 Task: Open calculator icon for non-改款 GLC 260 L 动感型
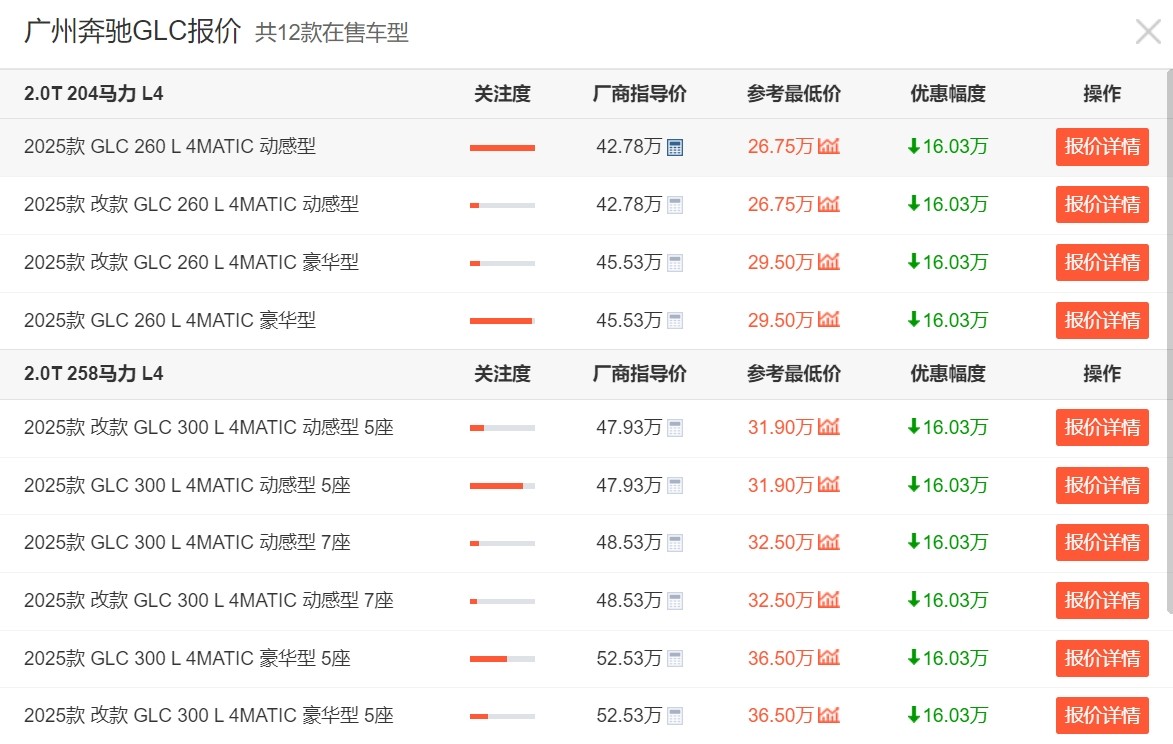(x=675, y=147)
